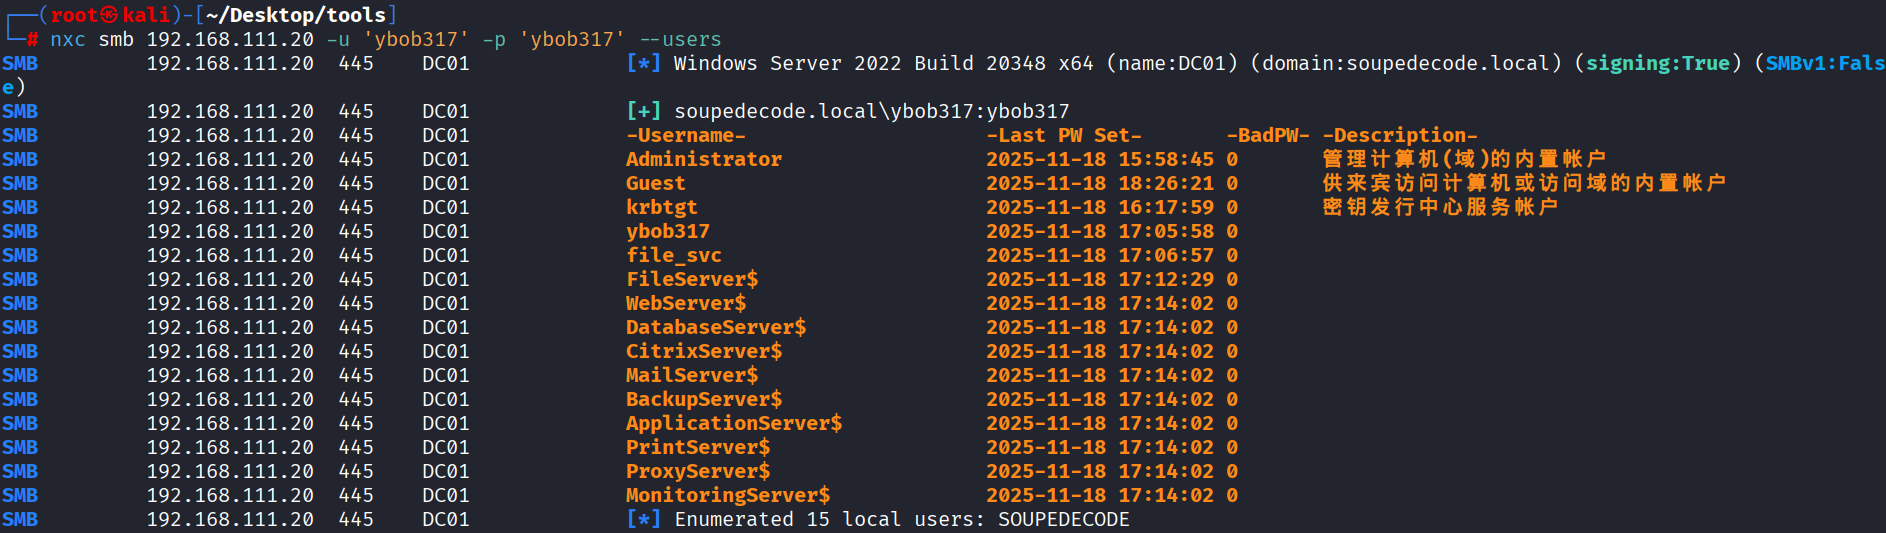Viewport: 1886px width, 533px height.
Task: Click the ~/Desktop/tools working directory path
Action: pyautogui.click(x=296, y=15)
